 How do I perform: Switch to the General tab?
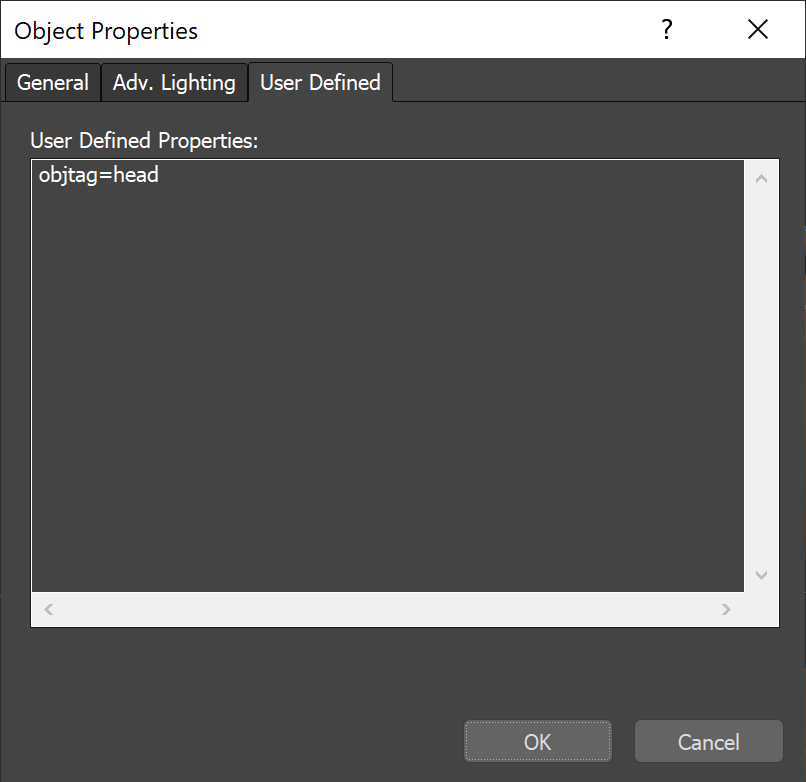pos(52,83)
